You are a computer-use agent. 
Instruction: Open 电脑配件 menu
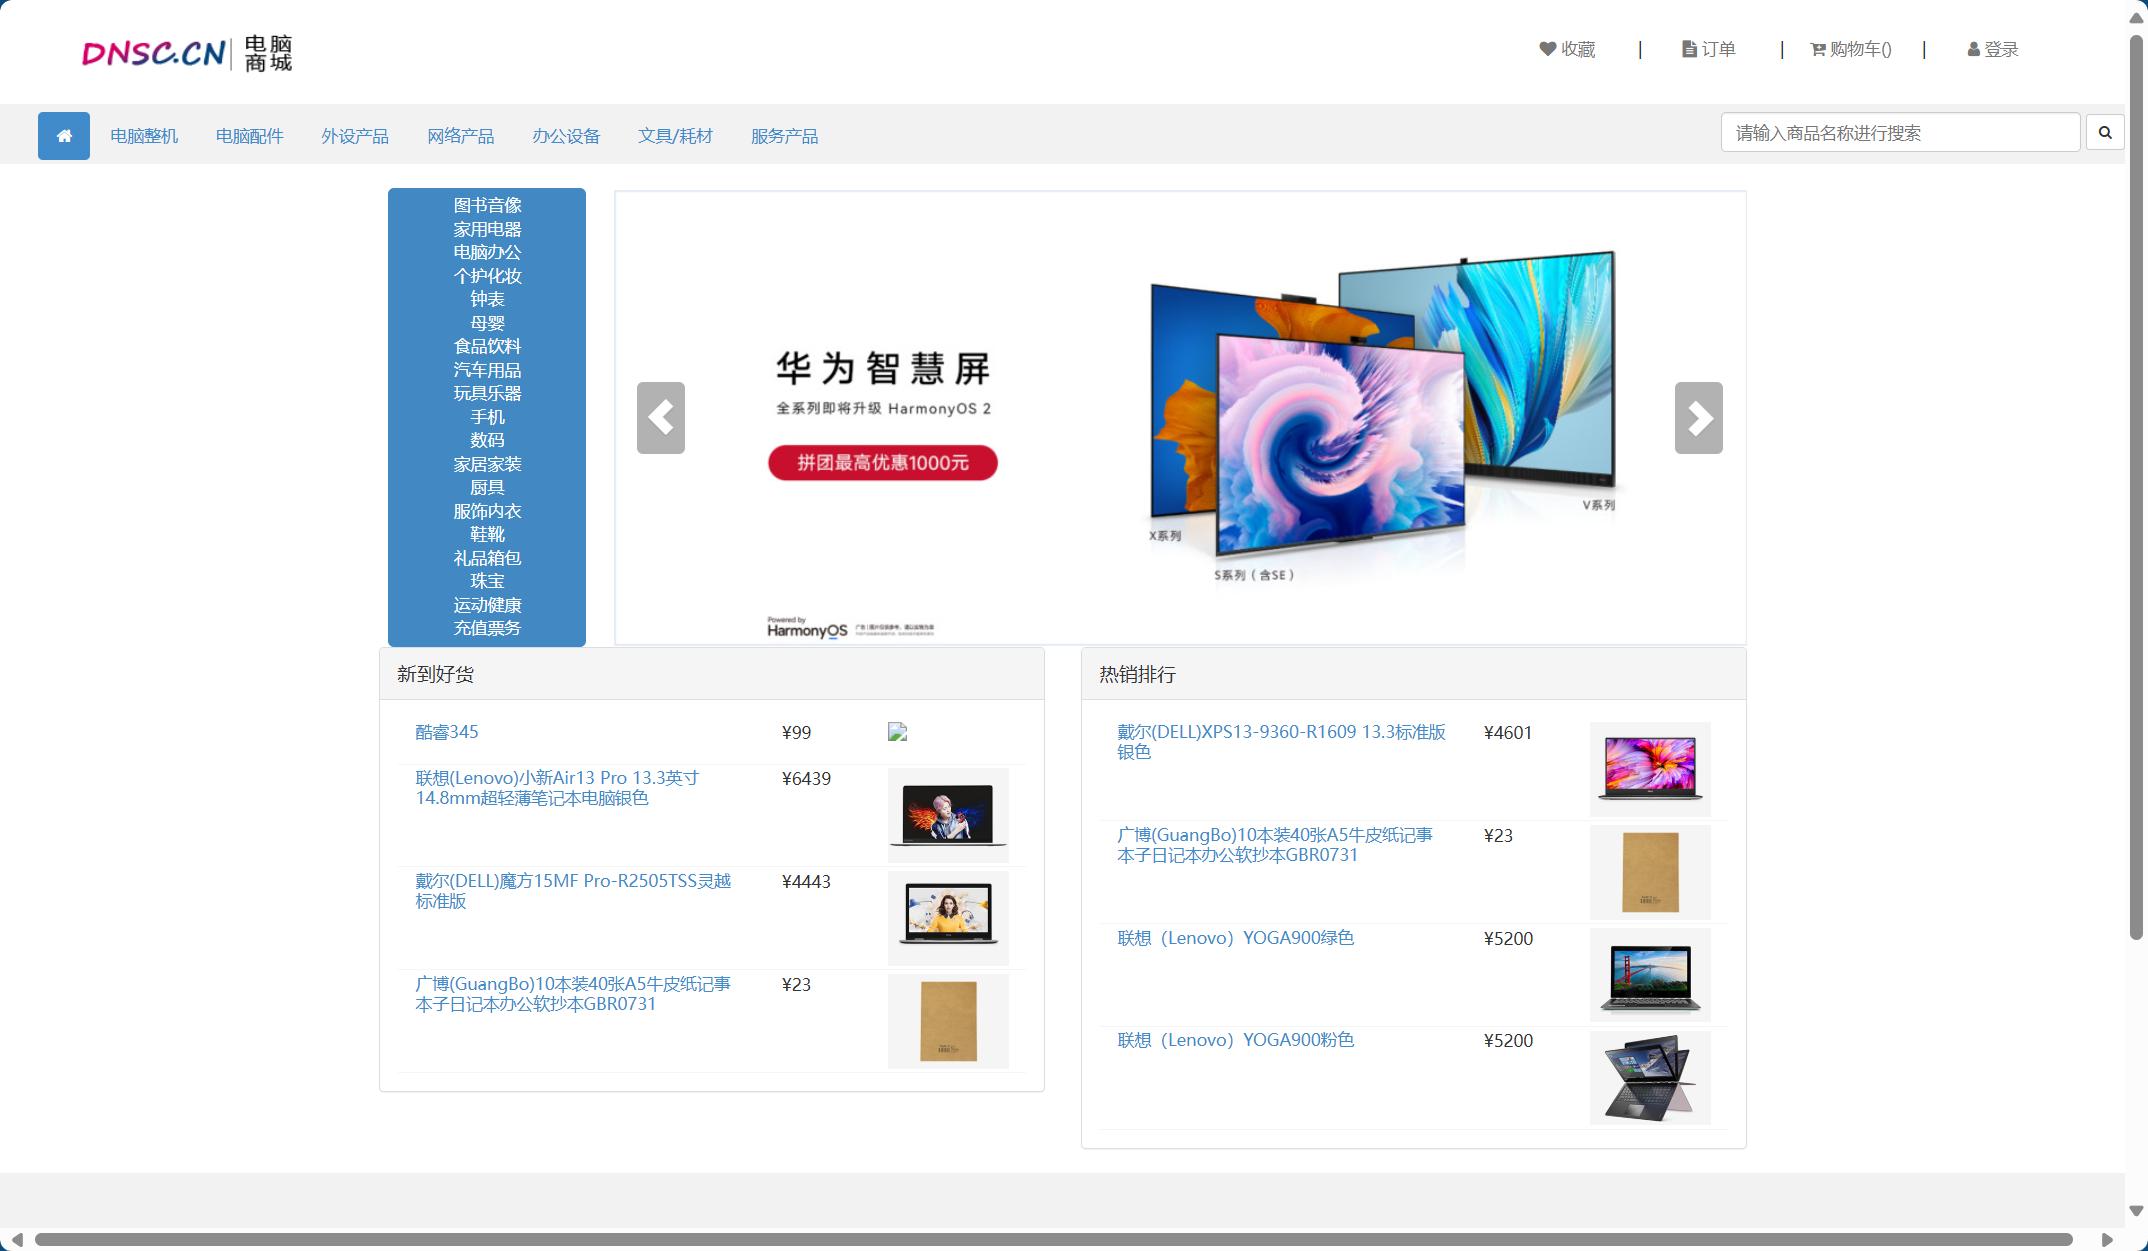click(x=250, y=136)
